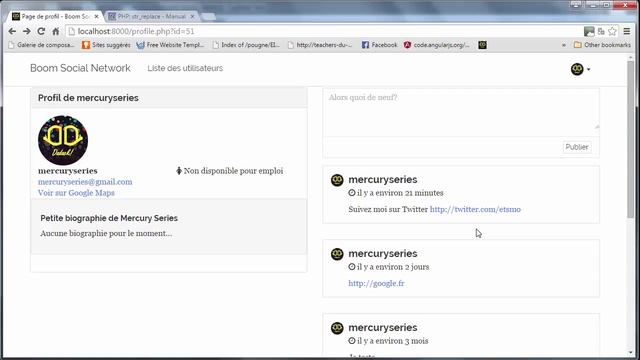Click 'Non disponible pour emploi' status text
This screenshot has height=360, width=640.
point(233,171)
